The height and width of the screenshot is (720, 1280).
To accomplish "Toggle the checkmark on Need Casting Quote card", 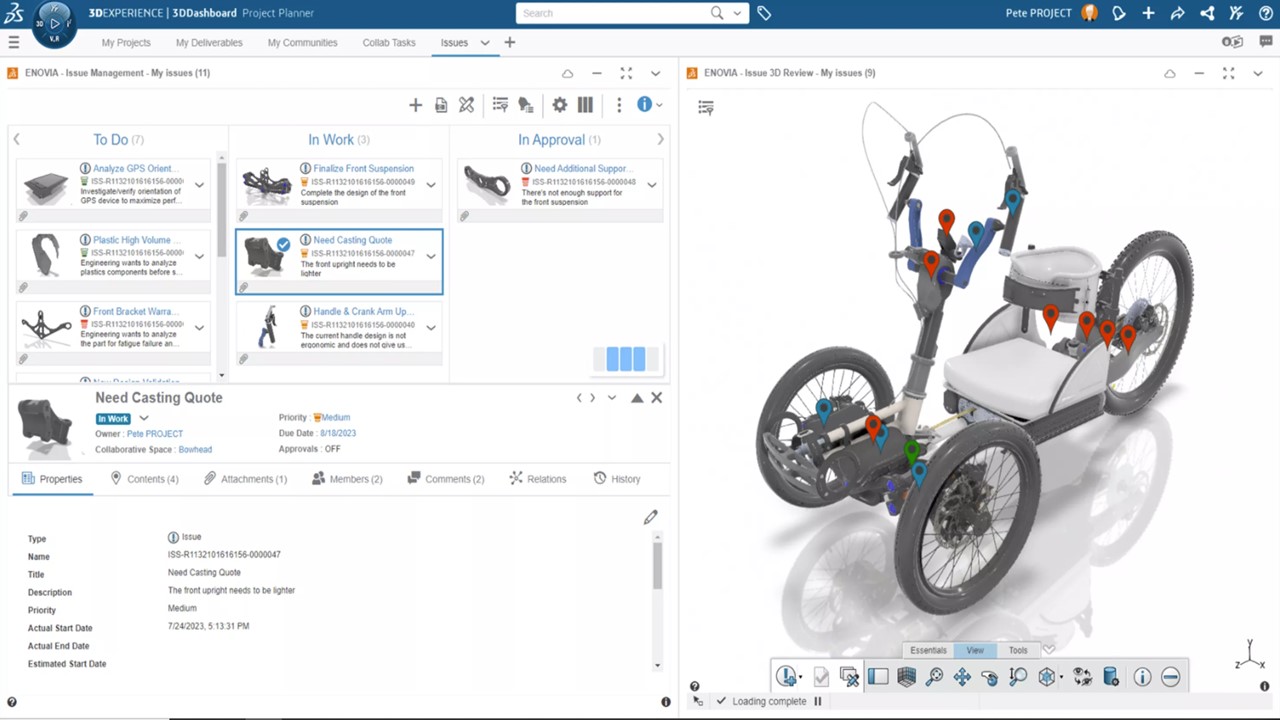I will (284, 244).
